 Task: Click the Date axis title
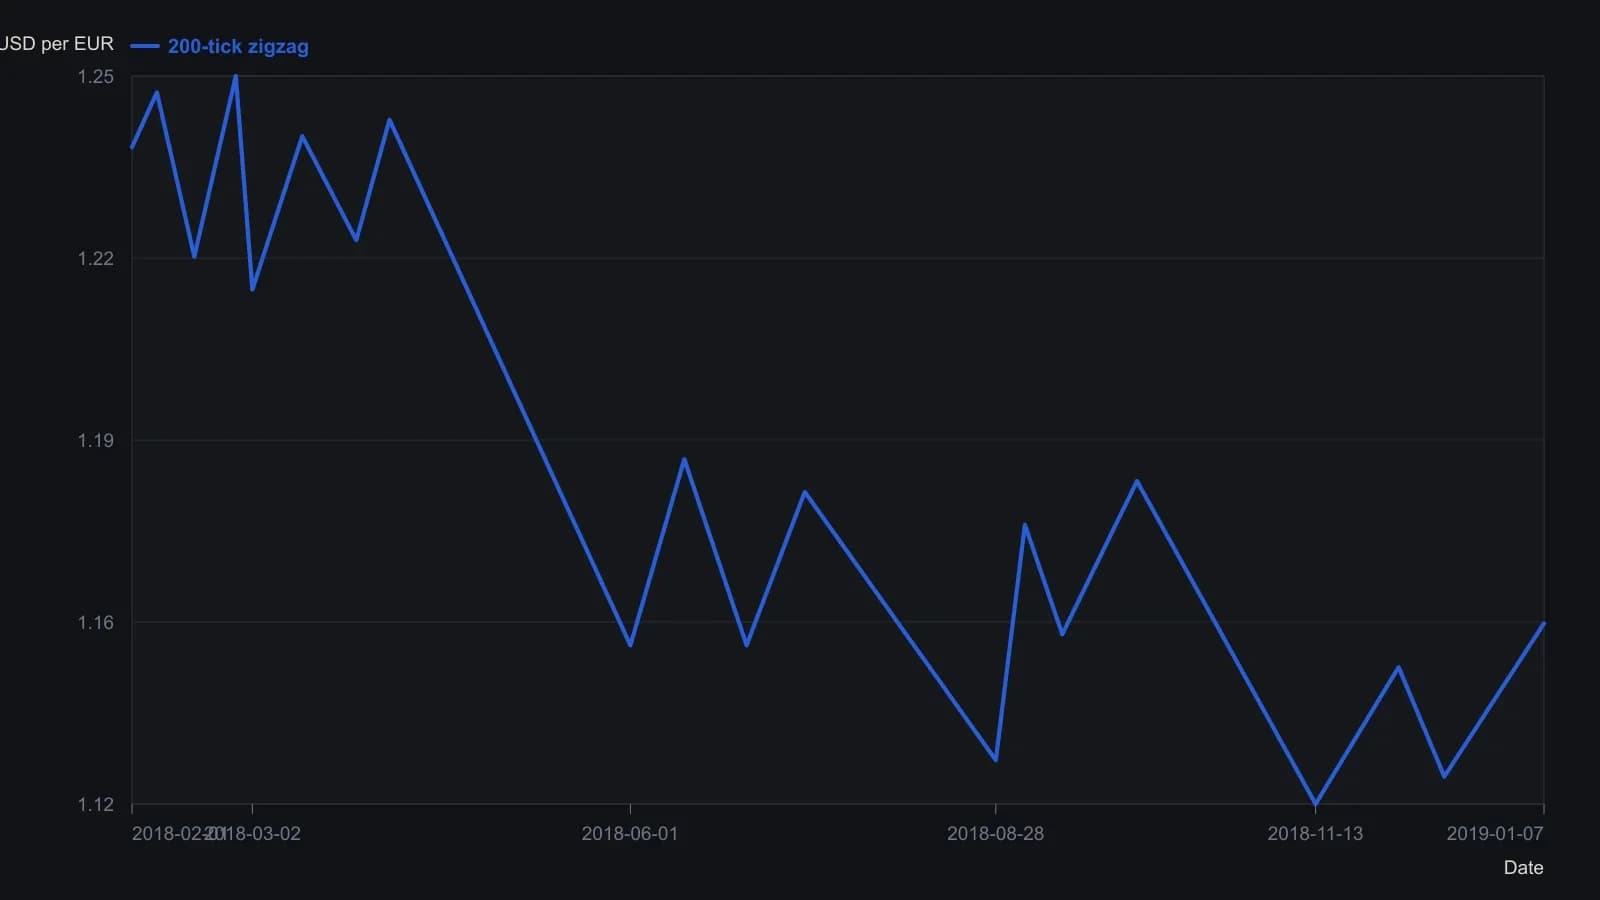(1523, 868)
